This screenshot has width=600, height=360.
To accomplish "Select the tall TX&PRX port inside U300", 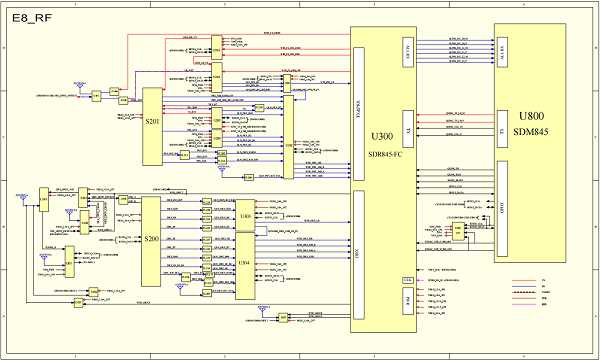I will (x=359, y=114).
